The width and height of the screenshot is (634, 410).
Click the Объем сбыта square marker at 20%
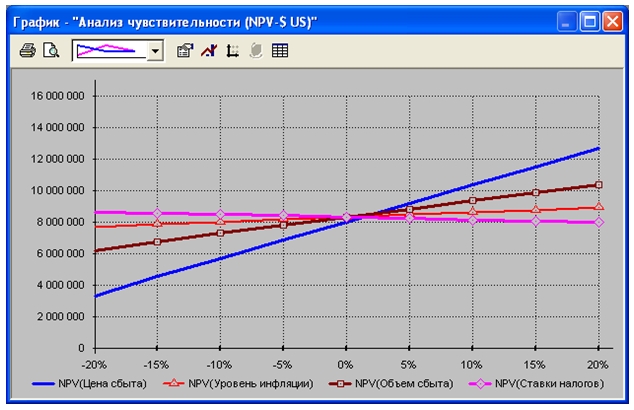point(599,185)
